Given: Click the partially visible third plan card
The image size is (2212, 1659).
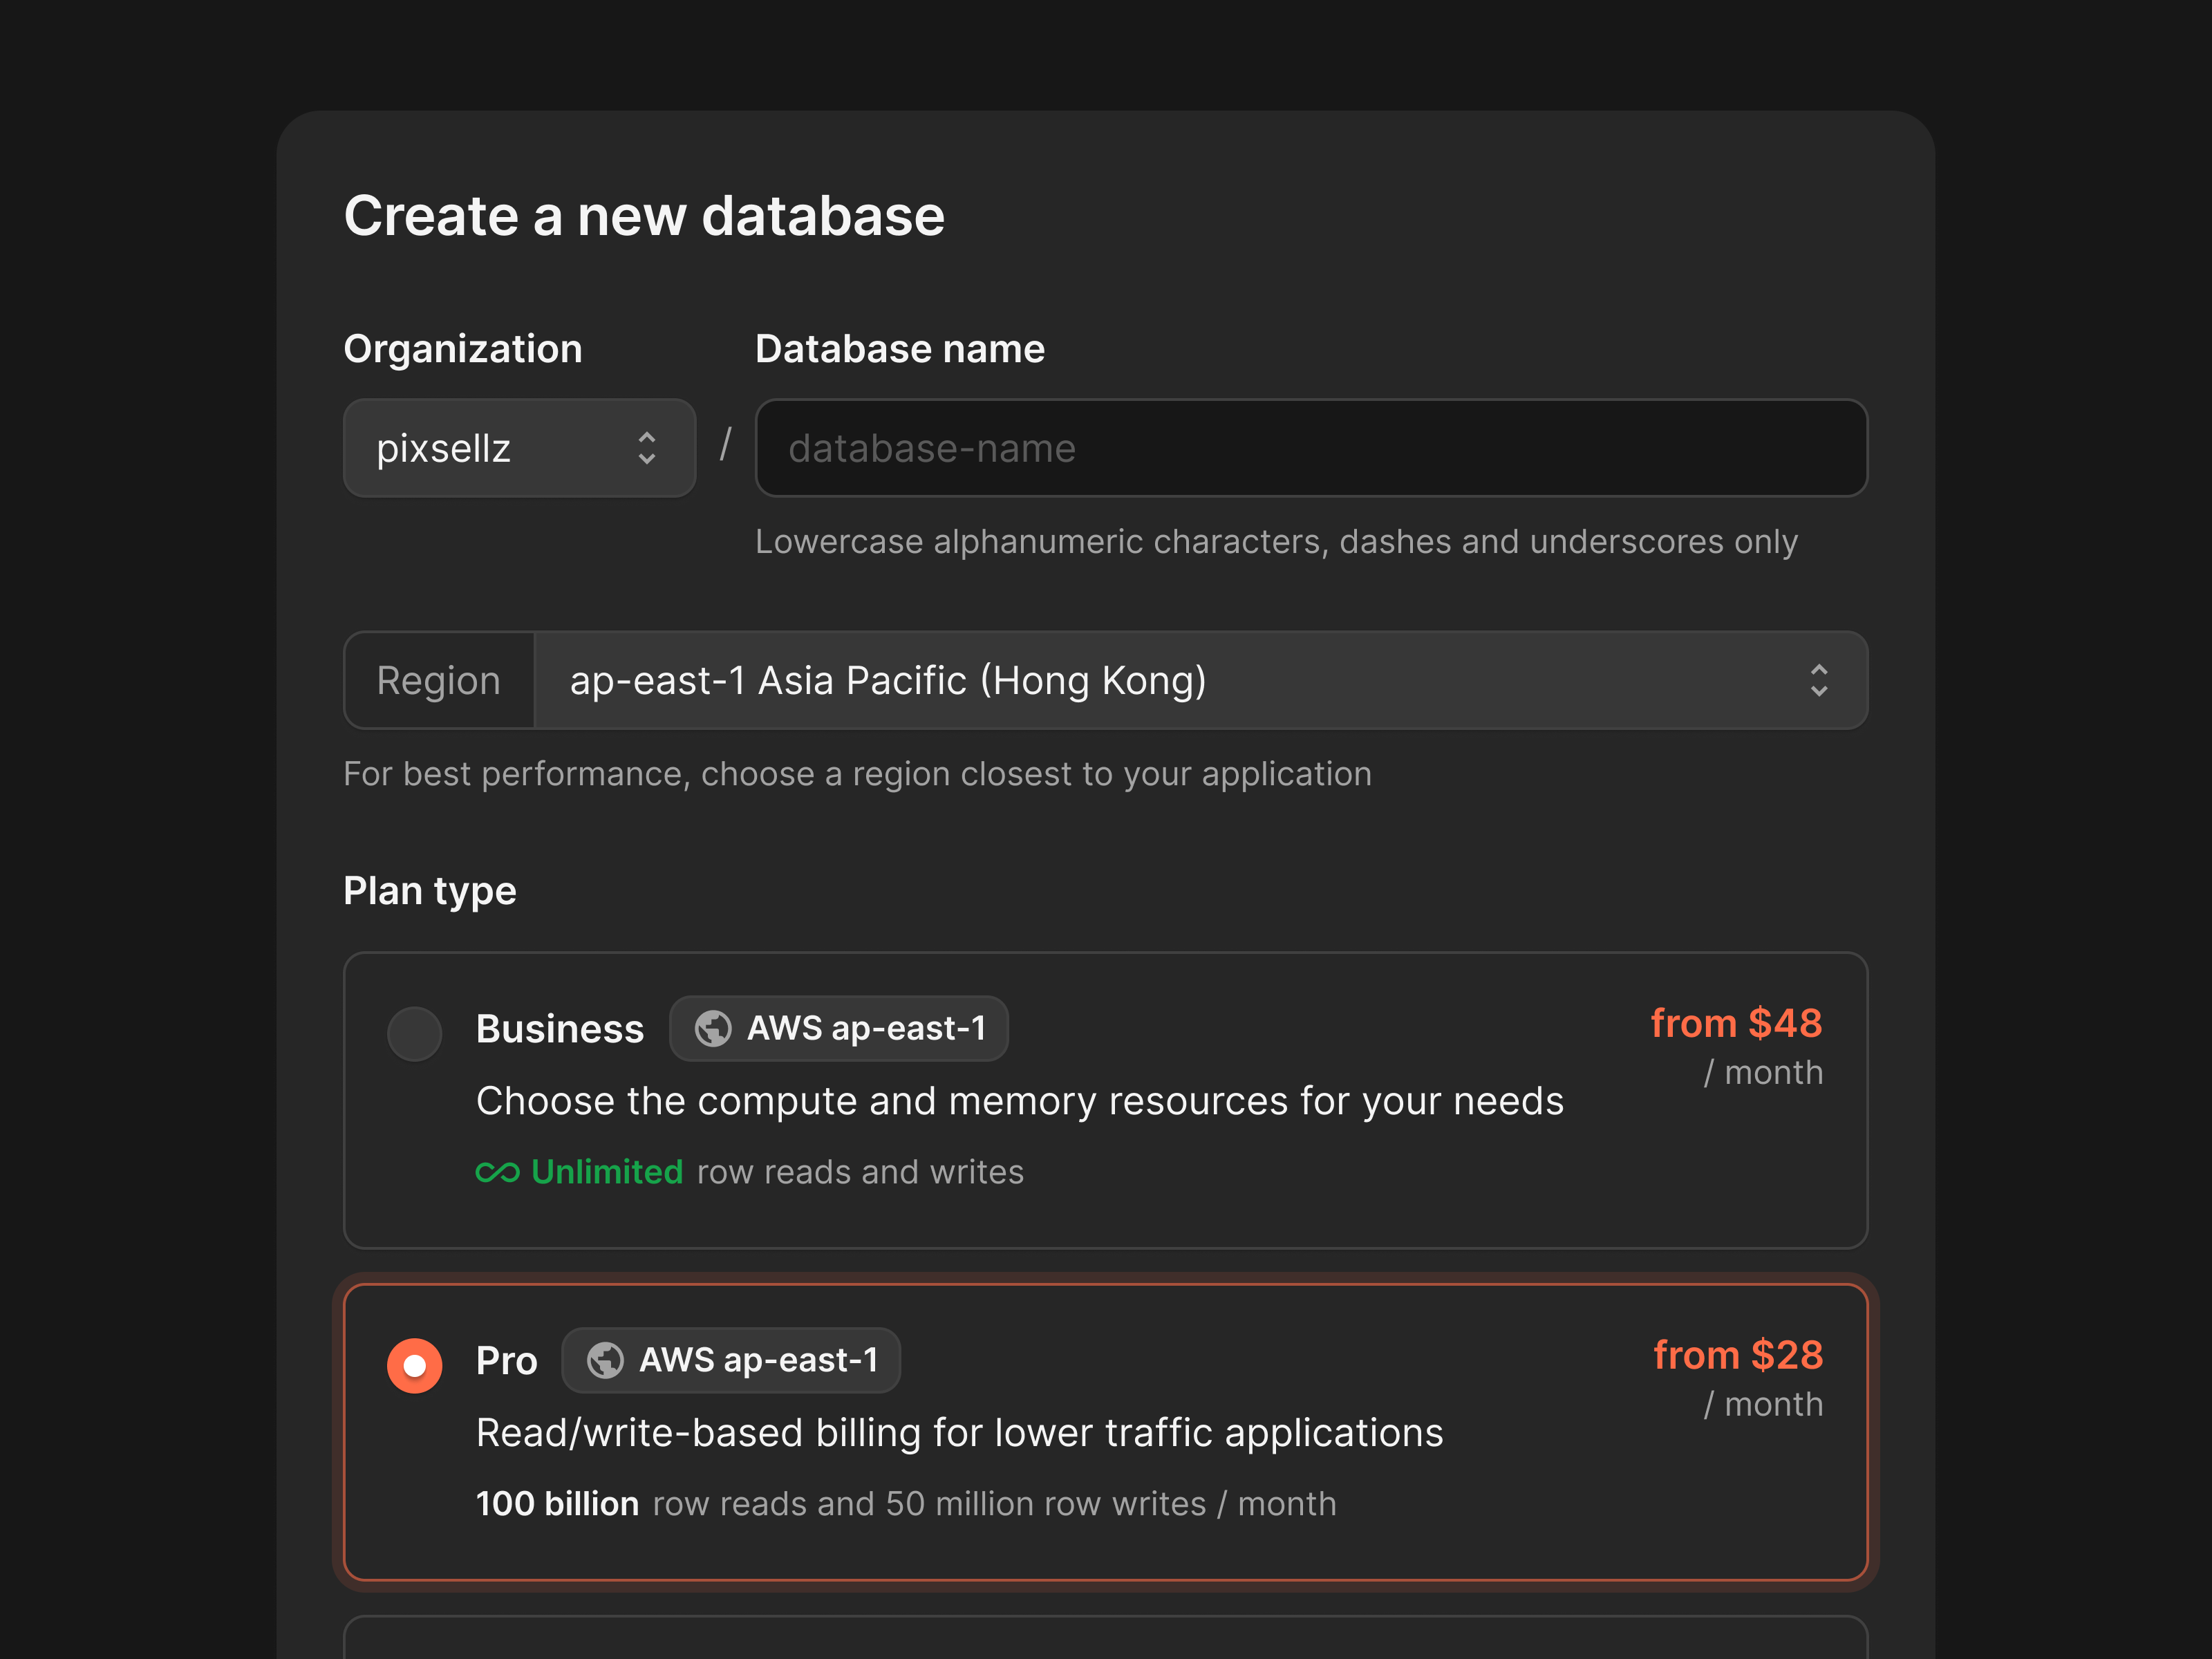Looking at the screenshot, I should [x=1105, y=1640].
